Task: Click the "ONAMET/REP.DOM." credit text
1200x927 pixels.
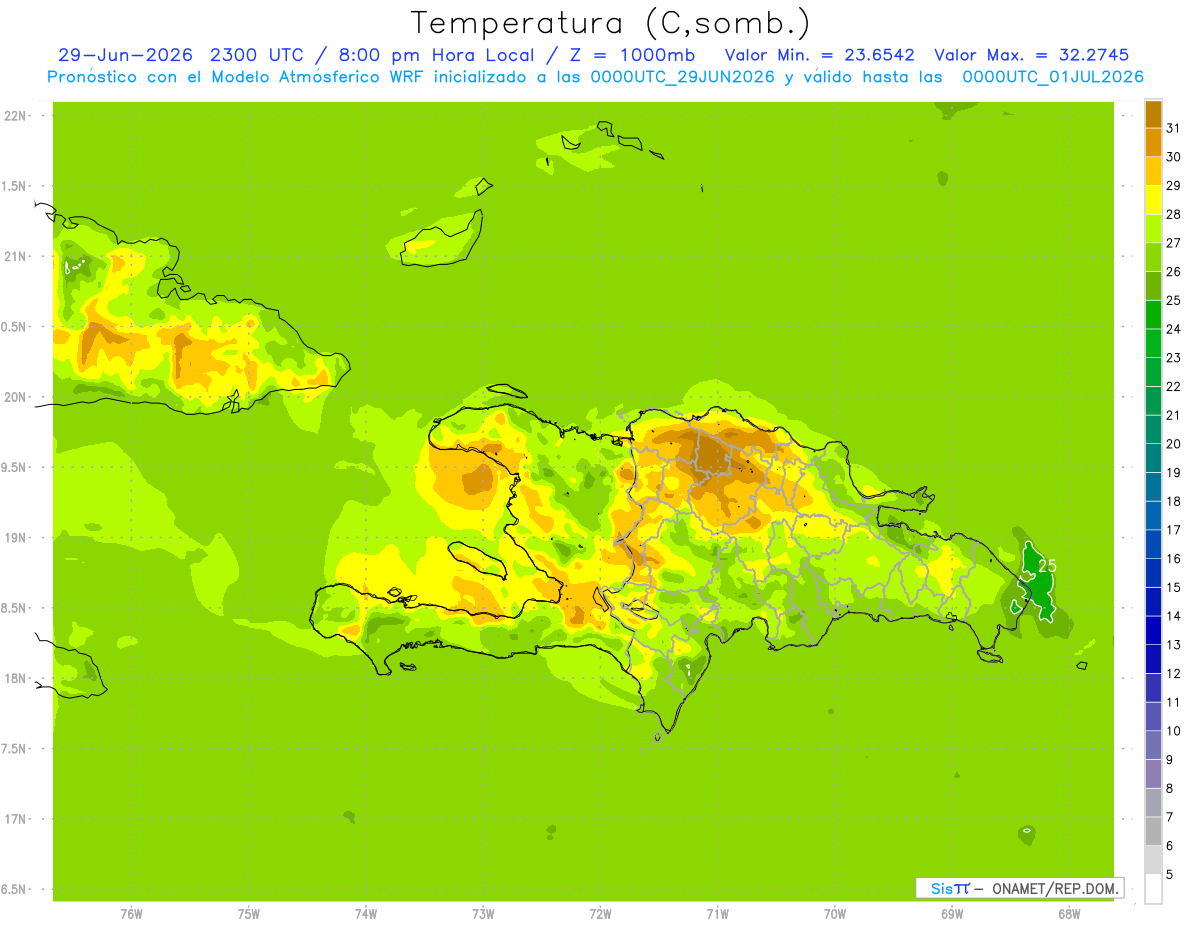Action: [x=1054, y=888]
